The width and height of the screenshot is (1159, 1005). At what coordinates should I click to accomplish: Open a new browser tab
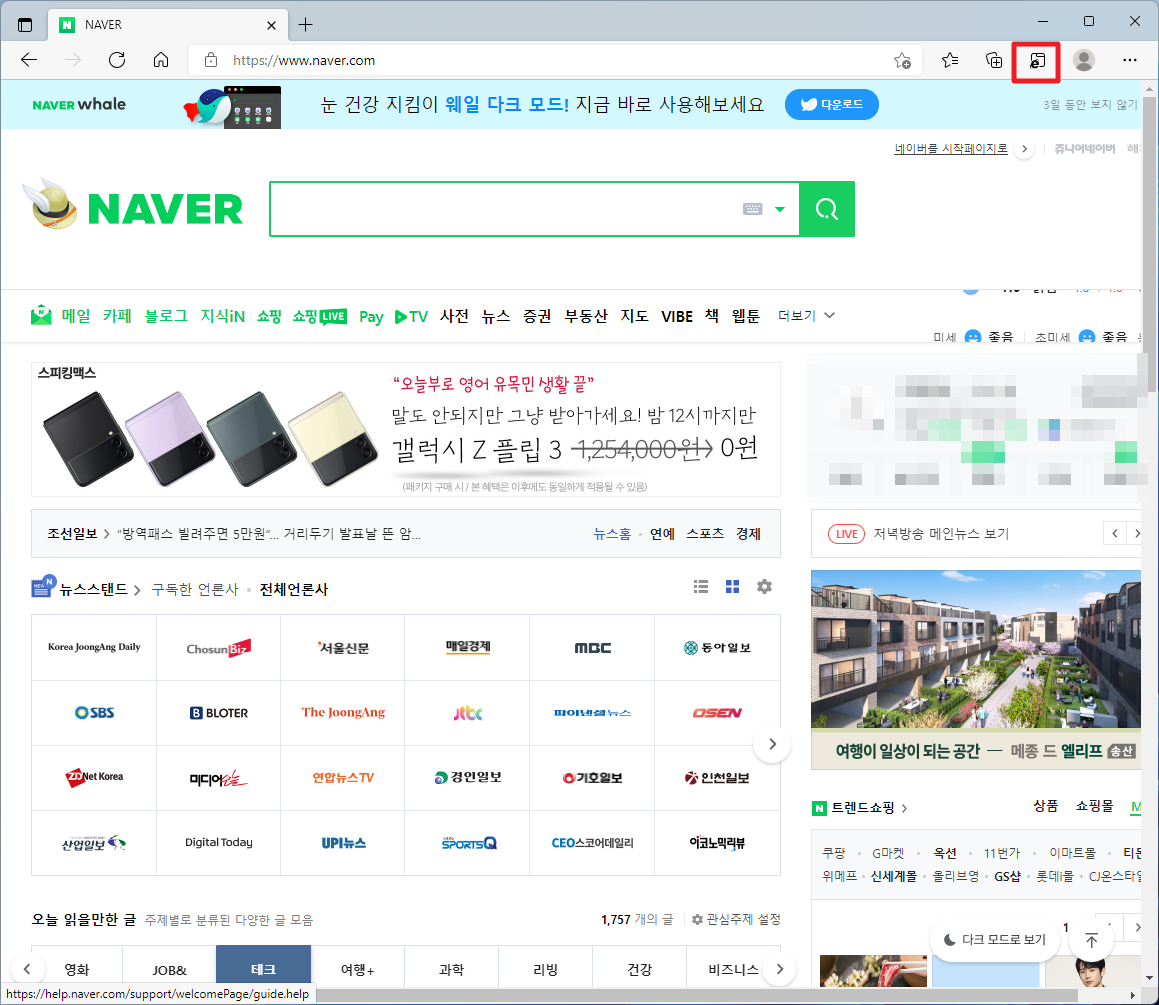(305, 24)
